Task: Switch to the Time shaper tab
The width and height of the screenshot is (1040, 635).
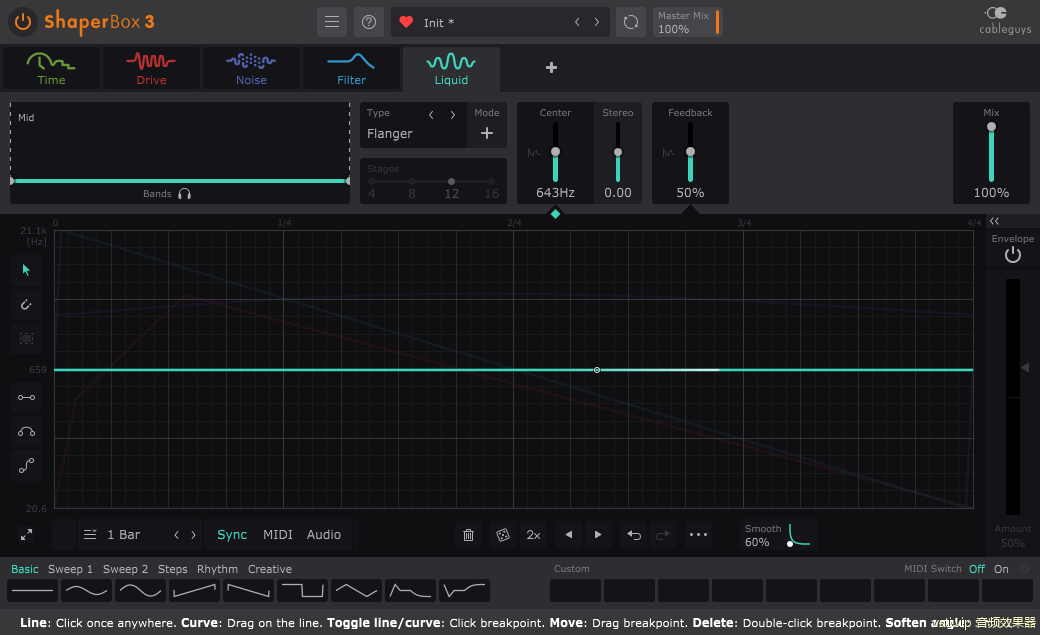Action: [x=51, y=68]
